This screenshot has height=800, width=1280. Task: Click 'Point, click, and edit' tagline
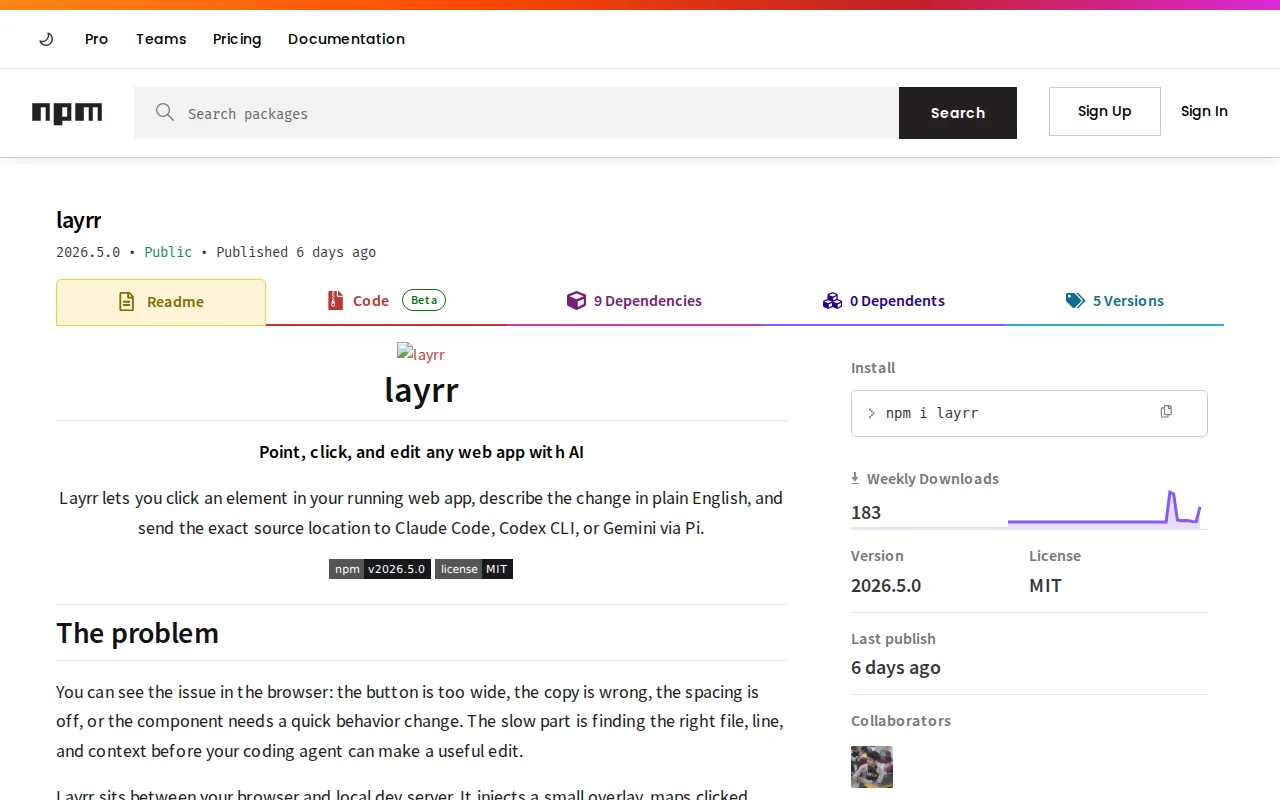click(x=421, y=452)
